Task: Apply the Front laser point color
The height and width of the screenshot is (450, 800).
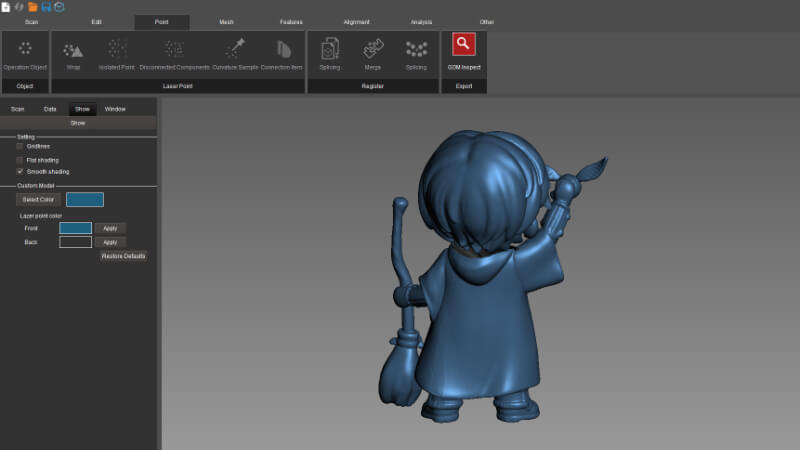Action: pos(110,229)
